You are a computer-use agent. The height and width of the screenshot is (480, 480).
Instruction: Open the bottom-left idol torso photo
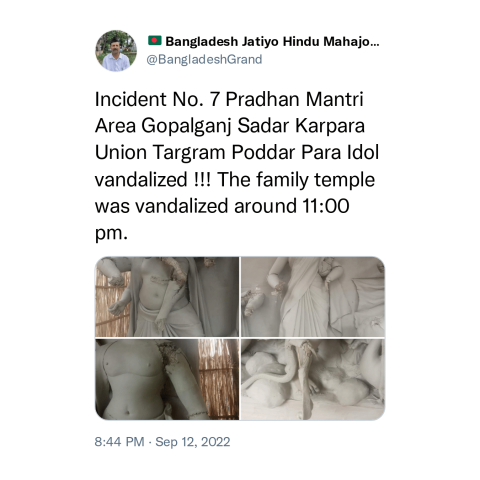(167, 379)
